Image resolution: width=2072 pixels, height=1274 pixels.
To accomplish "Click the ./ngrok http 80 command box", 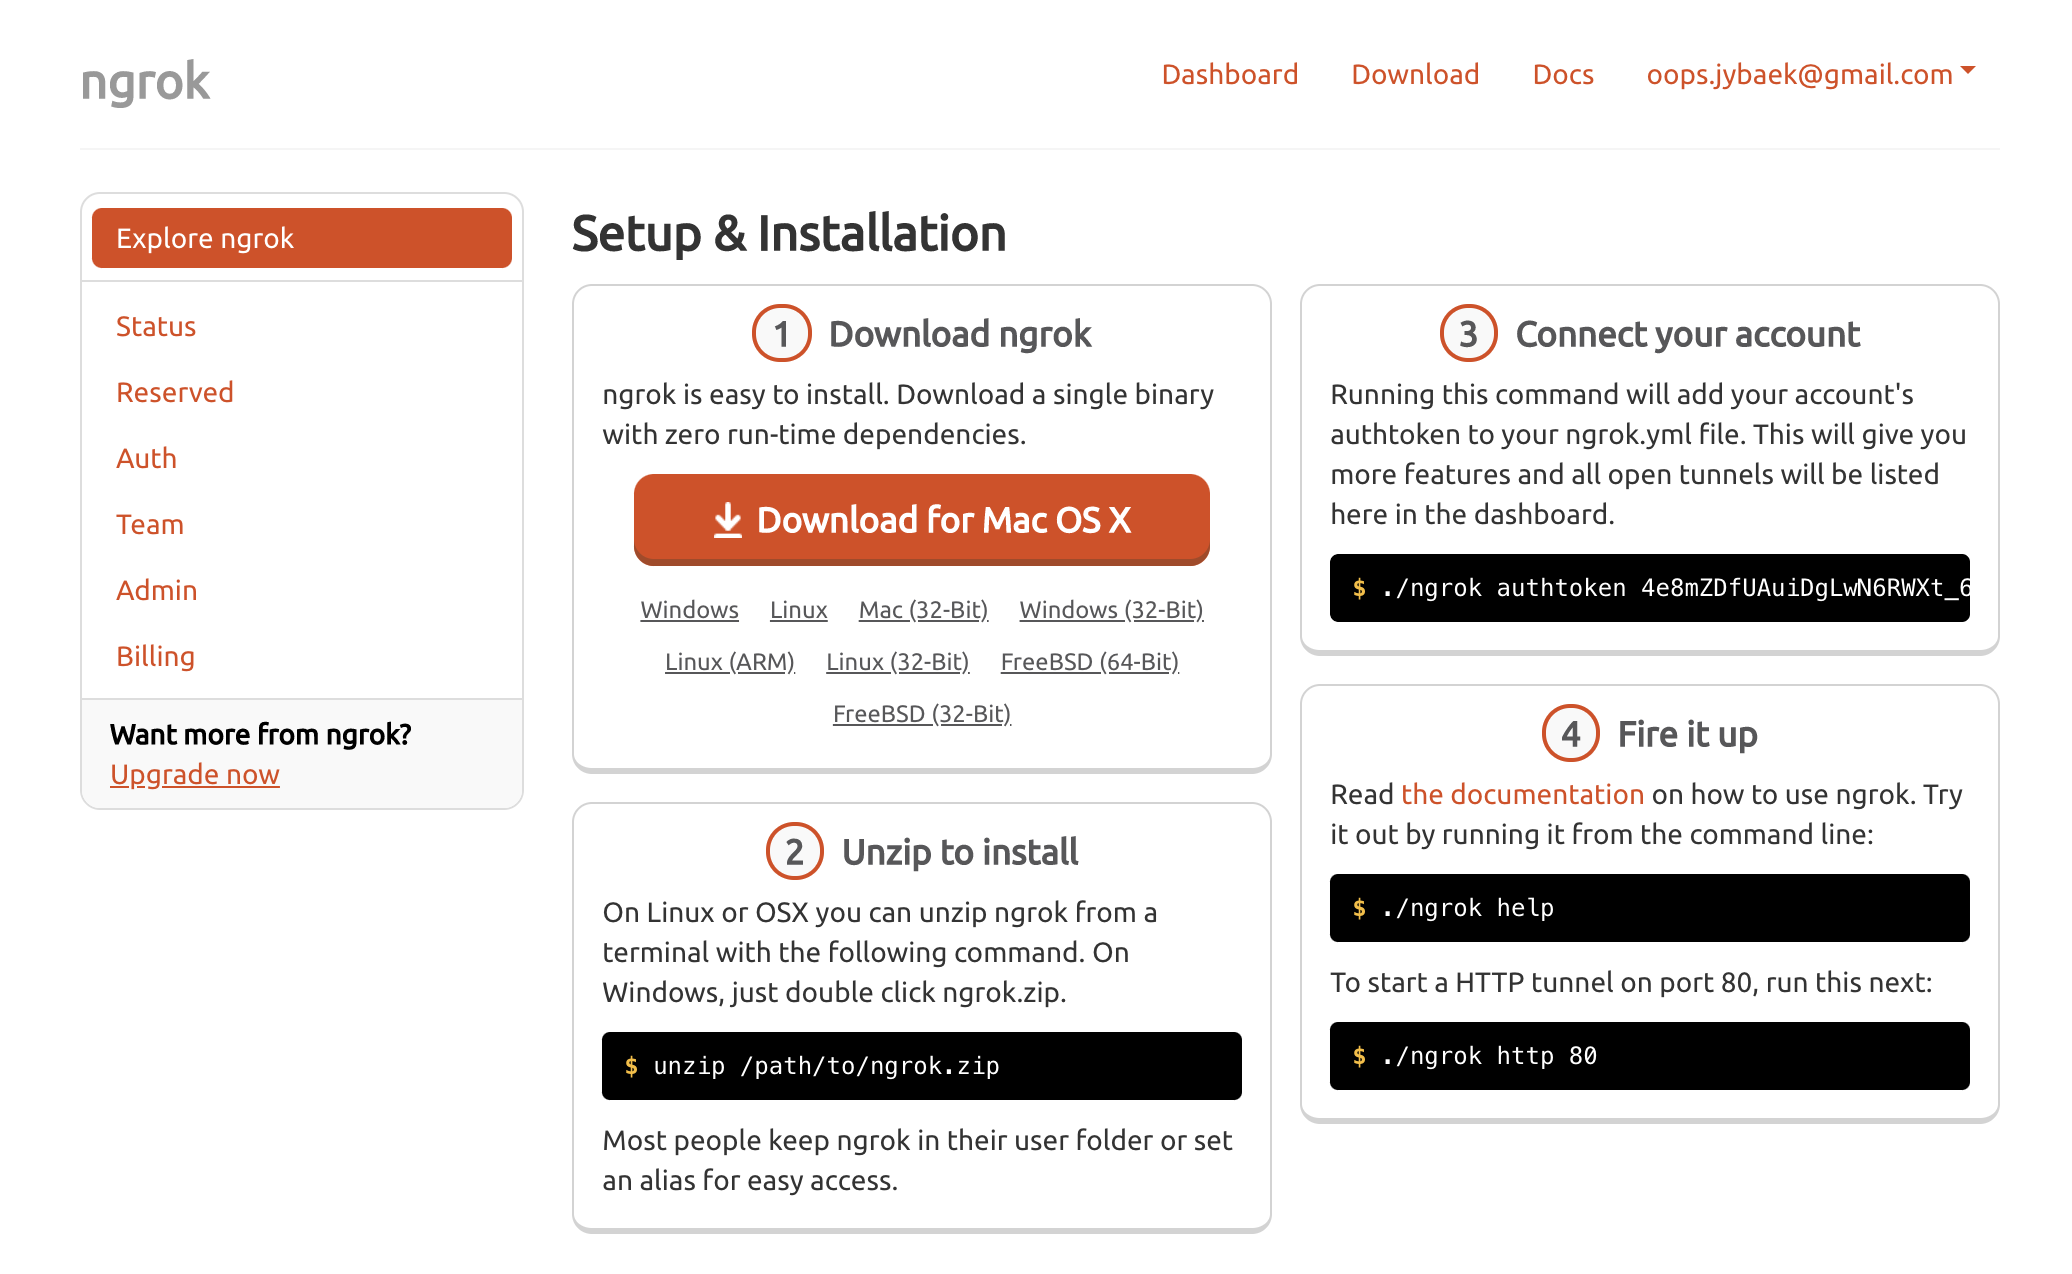I will click(1650, 1056).
